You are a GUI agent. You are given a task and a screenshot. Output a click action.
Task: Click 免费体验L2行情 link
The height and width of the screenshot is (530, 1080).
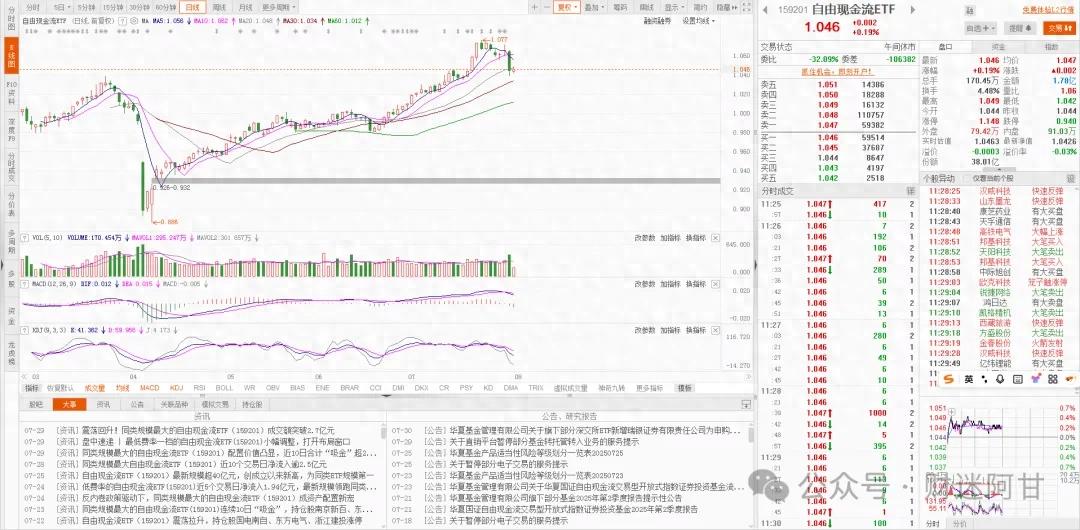pyautogui.click(x=1048, y=10)
